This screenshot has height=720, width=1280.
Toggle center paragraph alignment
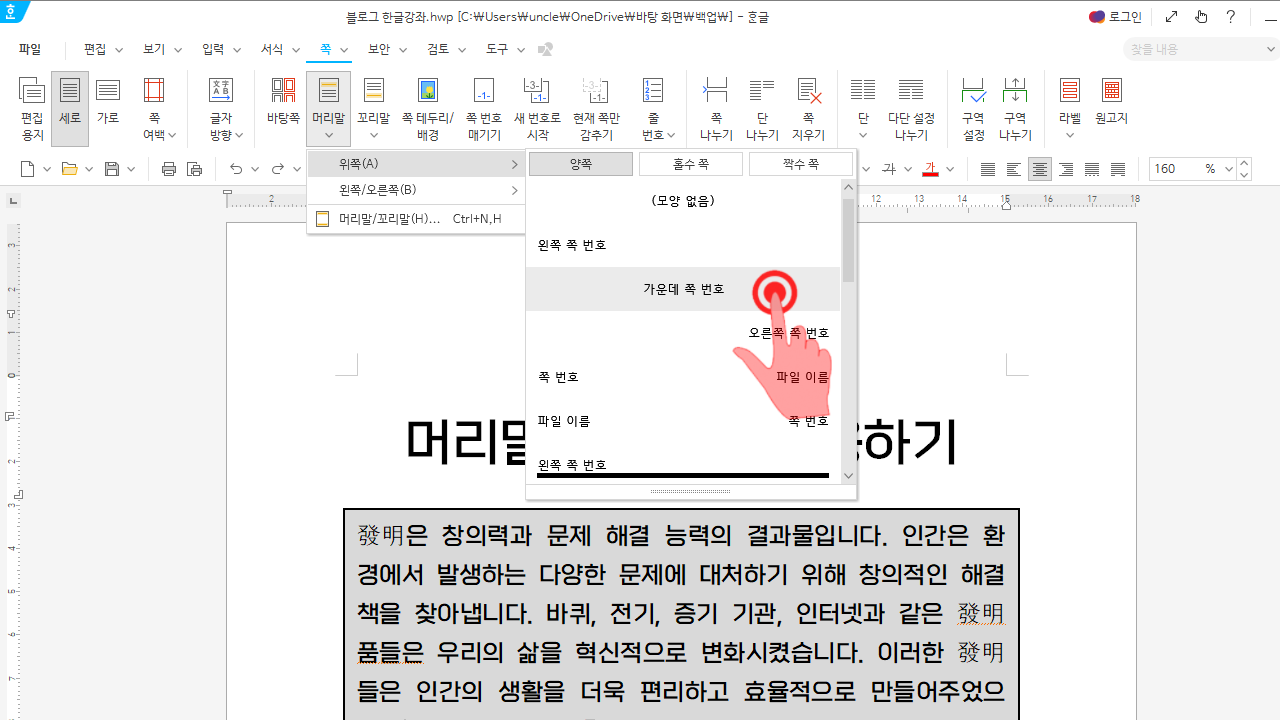point(1040,169)
